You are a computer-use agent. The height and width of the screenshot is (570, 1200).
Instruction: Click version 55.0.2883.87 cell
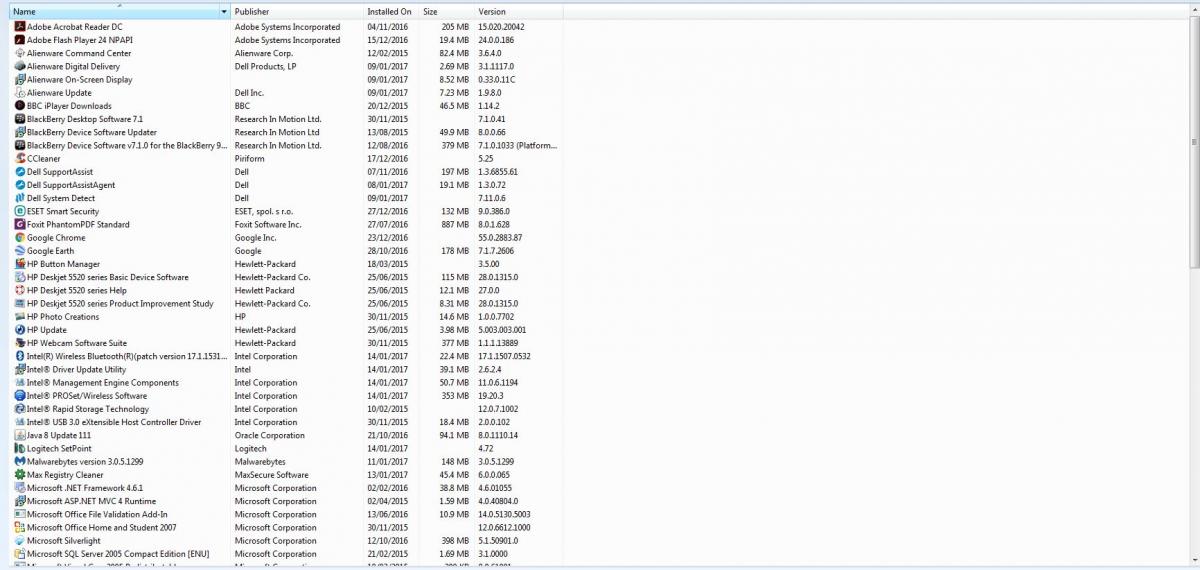(x=500, y=238)
